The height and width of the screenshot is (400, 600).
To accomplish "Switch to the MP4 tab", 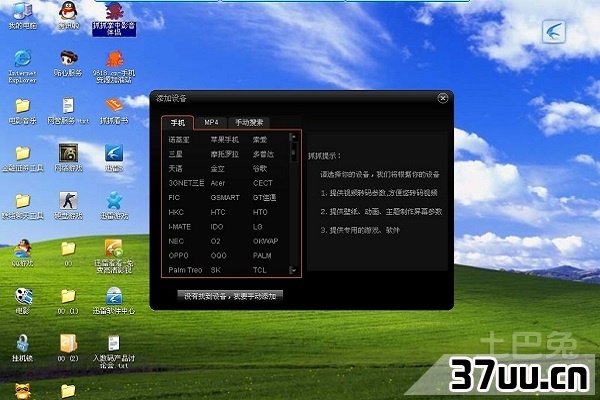I will (x=211, y=122).
